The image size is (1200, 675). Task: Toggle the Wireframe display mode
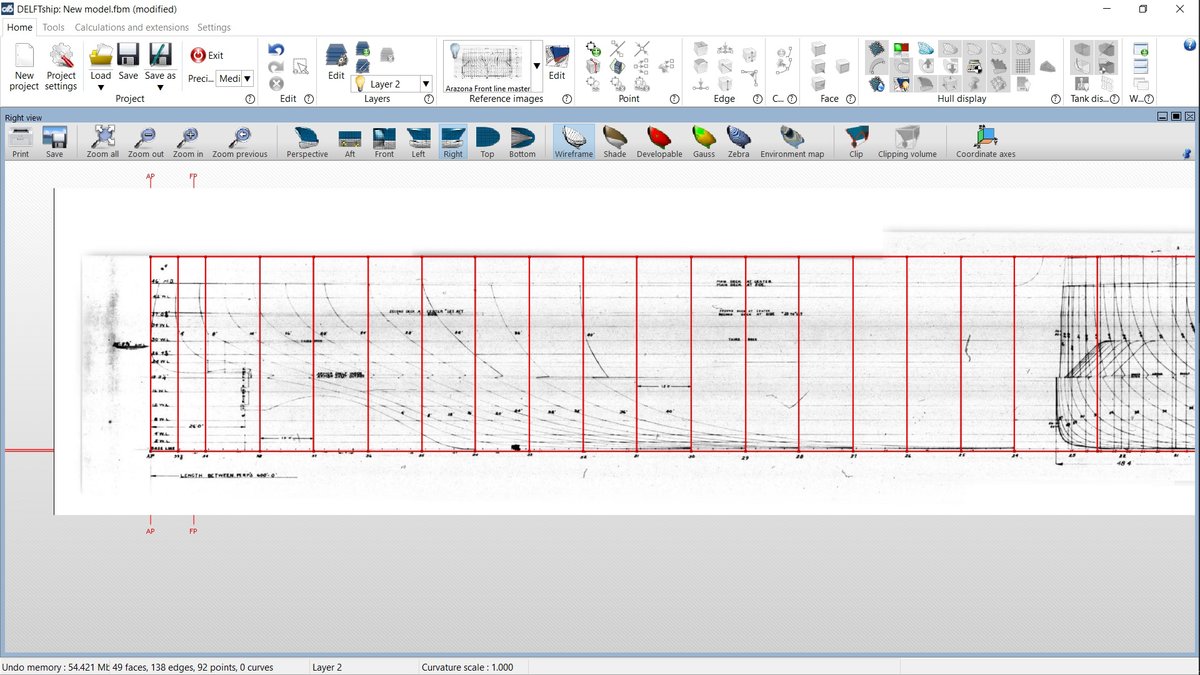pyautogui.click(x=574, y=141)
